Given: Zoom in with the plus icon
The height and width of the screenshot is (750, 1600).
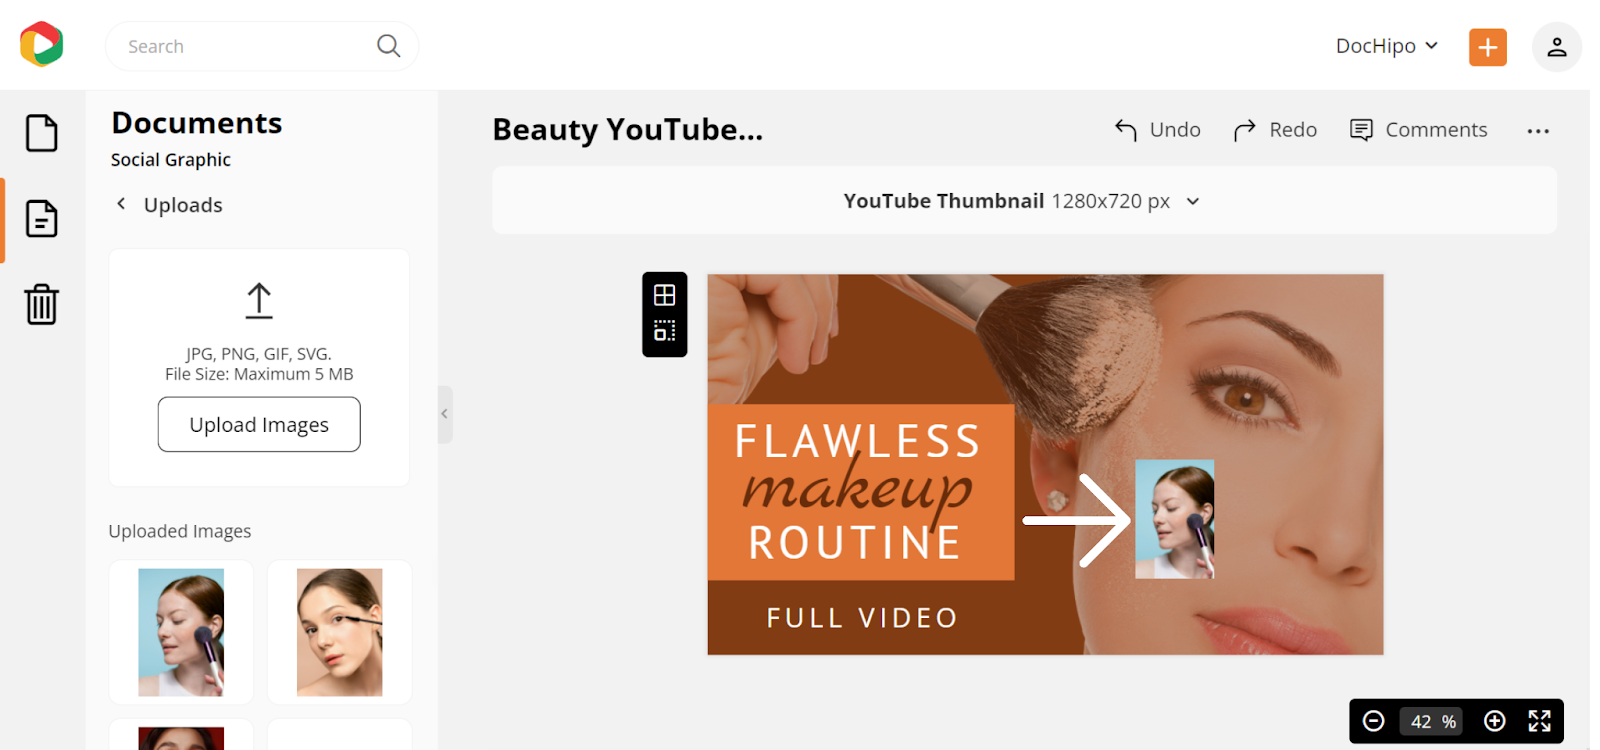Looking at the screenshot, I should point(1495,721).
